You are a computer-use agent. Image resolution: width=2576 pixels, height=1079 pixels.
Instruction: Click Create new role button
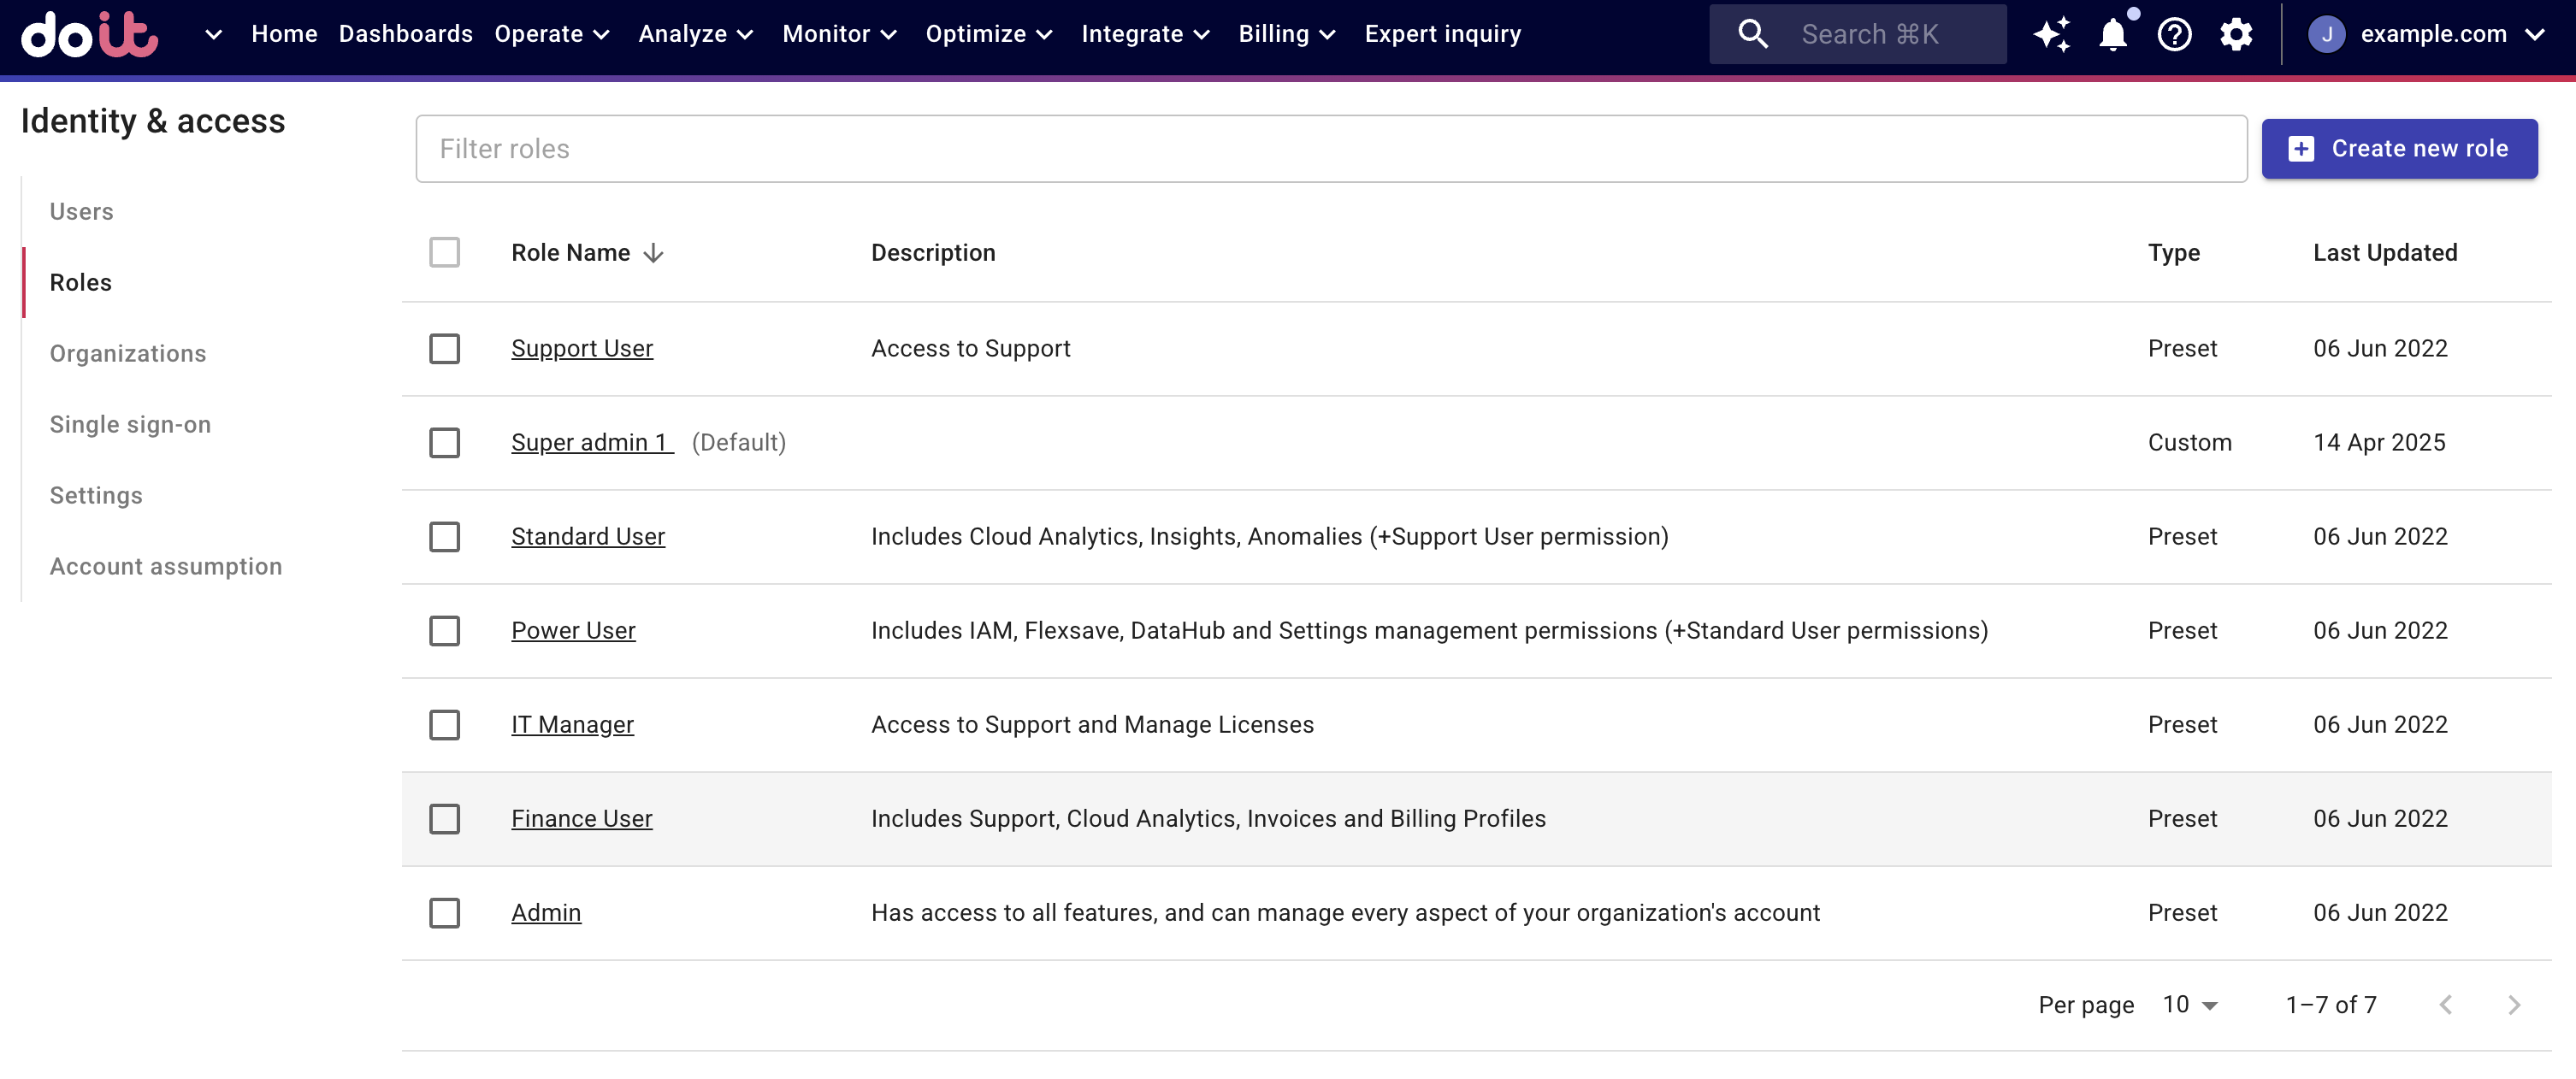(x=2399, y=149)
